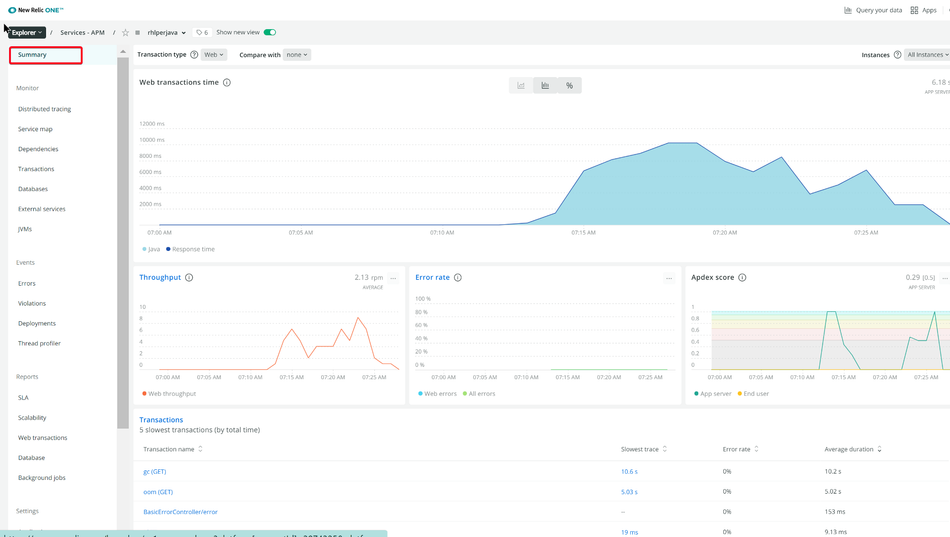The height and width of the screenshot is (537, 950).
Task: Toggle All errors legend series
Action: (x=479, y=394)
